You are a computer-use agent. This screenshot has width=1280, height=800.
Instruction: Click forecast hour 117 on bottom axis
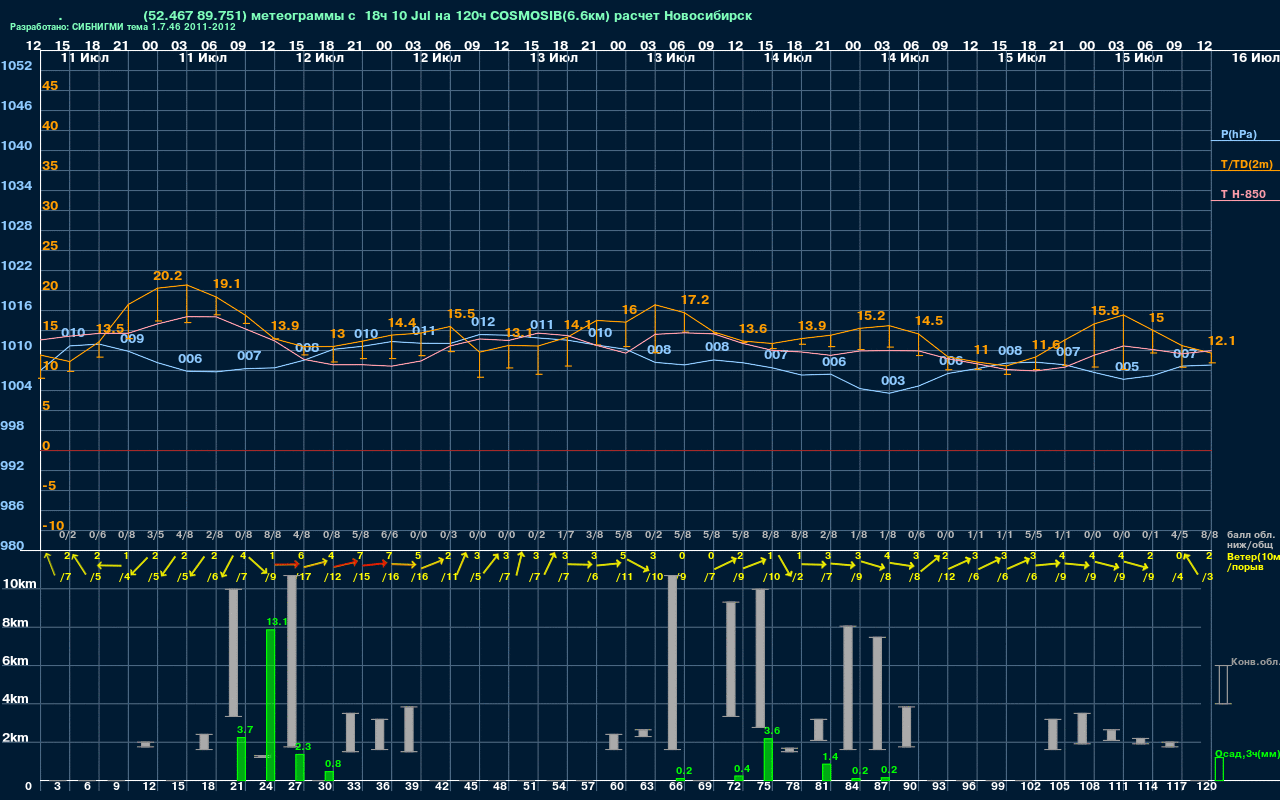[x=1178, y=788]
